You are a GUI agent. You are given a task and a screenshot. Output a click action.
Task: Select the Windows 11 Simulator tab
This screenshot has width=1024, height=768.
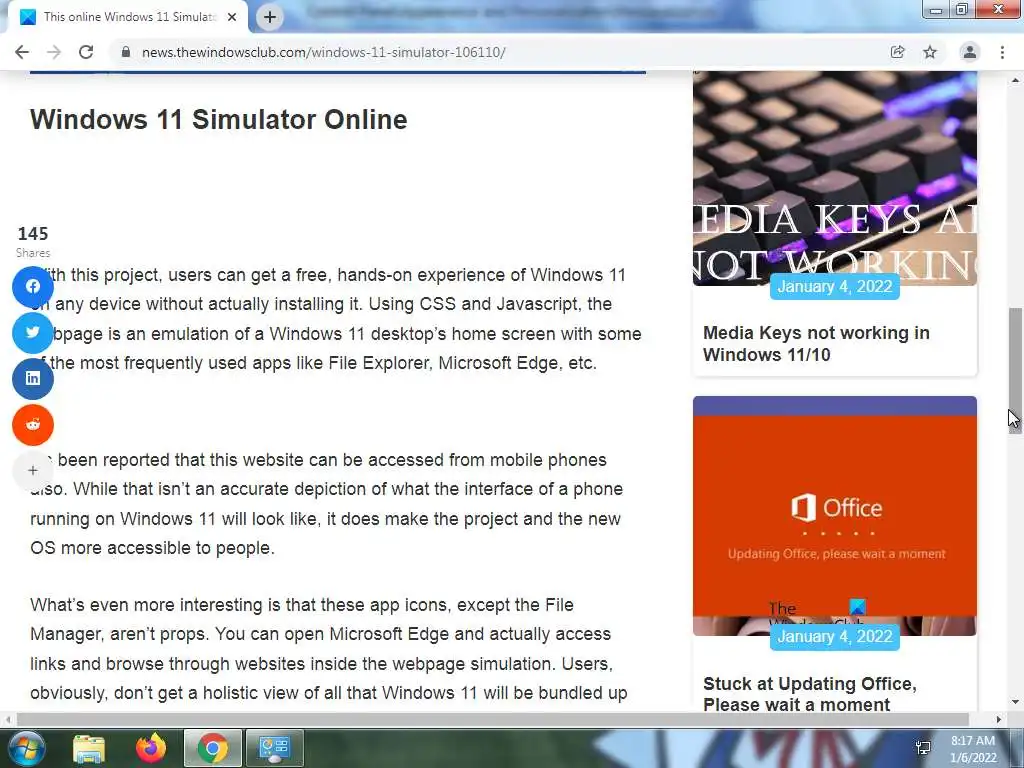click(x=125, y=17)
